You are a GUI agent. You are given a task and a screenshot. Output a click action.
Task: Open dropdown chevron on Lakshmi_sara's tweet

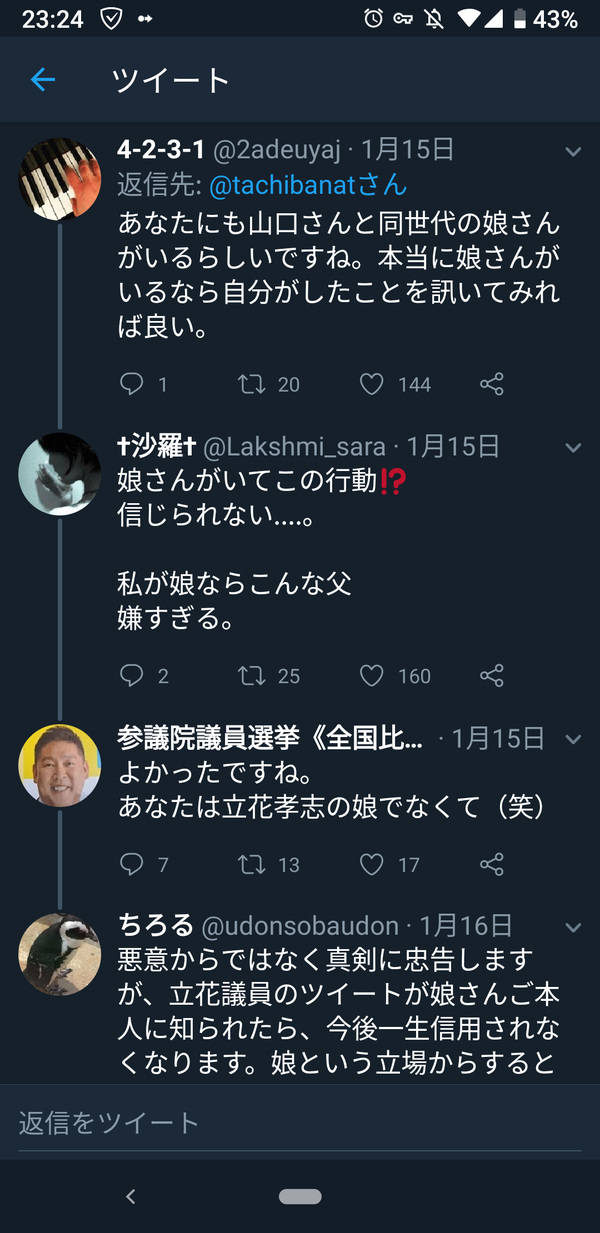point(573,448)
